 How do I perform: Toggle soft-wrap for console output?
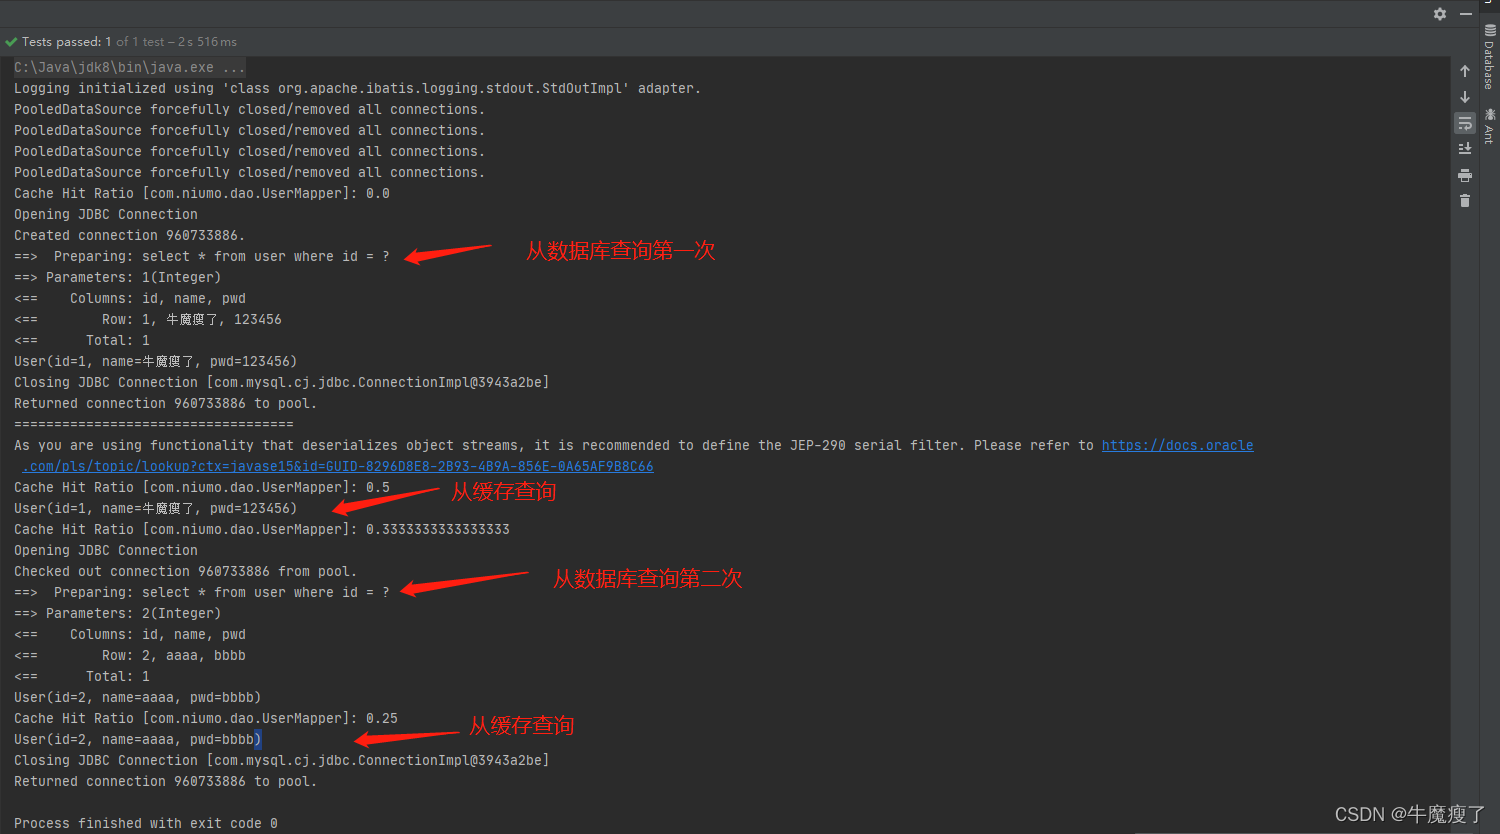[x=1465, y=123]
